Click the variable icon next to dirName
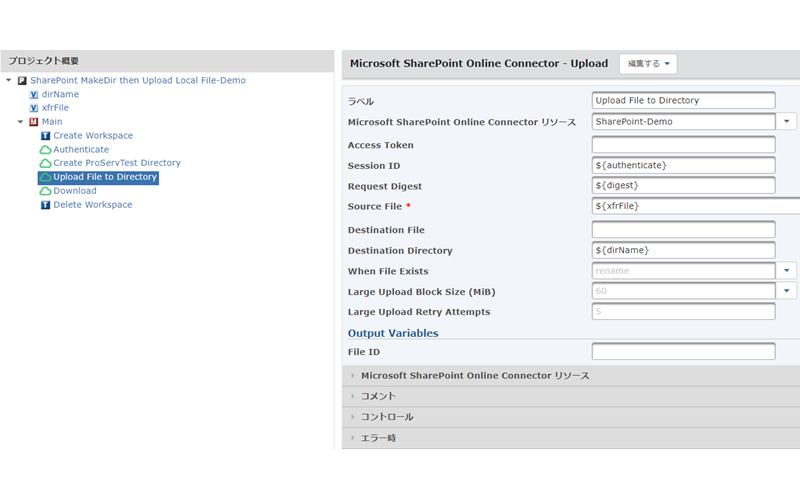This screenshot has width=800, height=500. [34, 94]
